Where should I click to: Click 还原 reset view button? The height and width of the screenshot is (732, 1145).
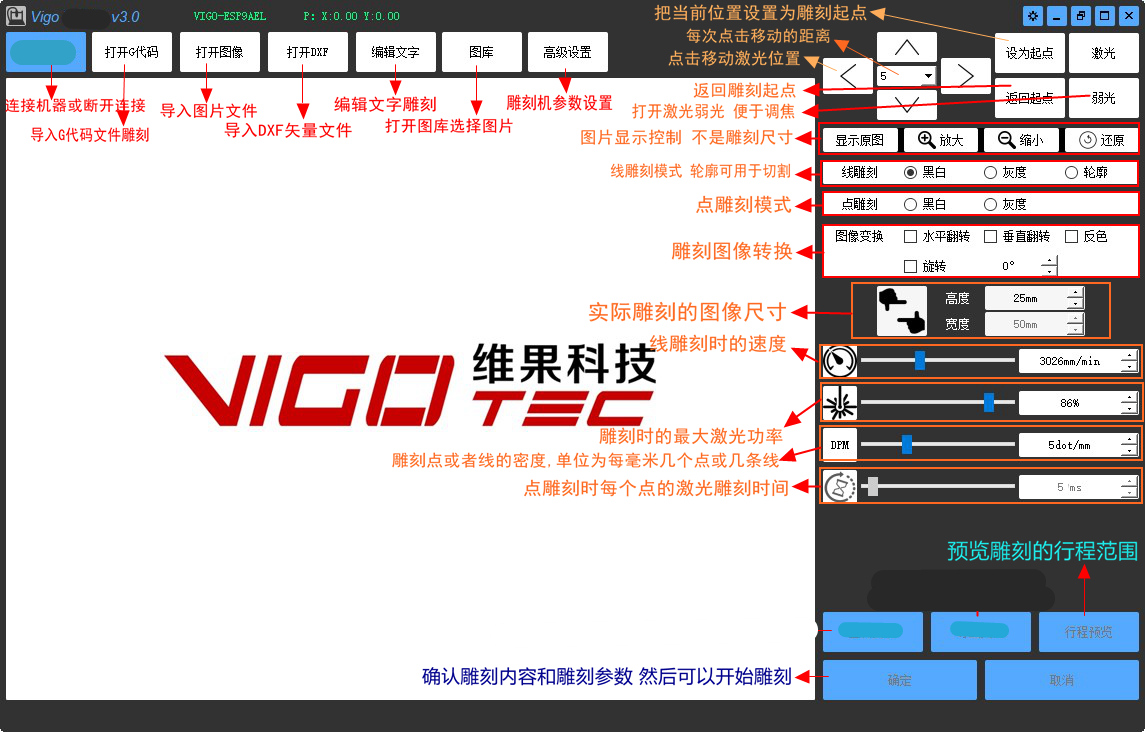tap(1101, 140)
